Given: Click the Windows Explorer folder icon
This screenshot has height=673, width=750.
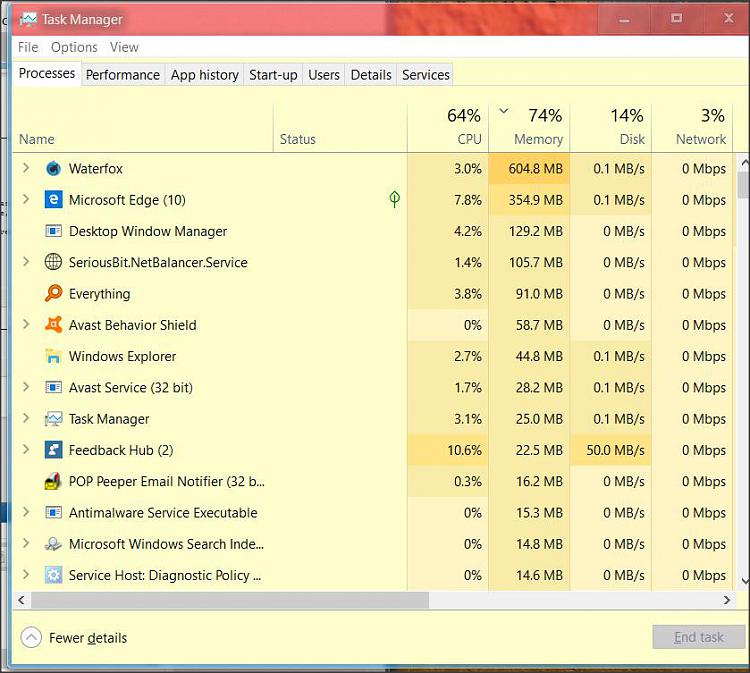Looking at the screenshot, I should point(53,356).
